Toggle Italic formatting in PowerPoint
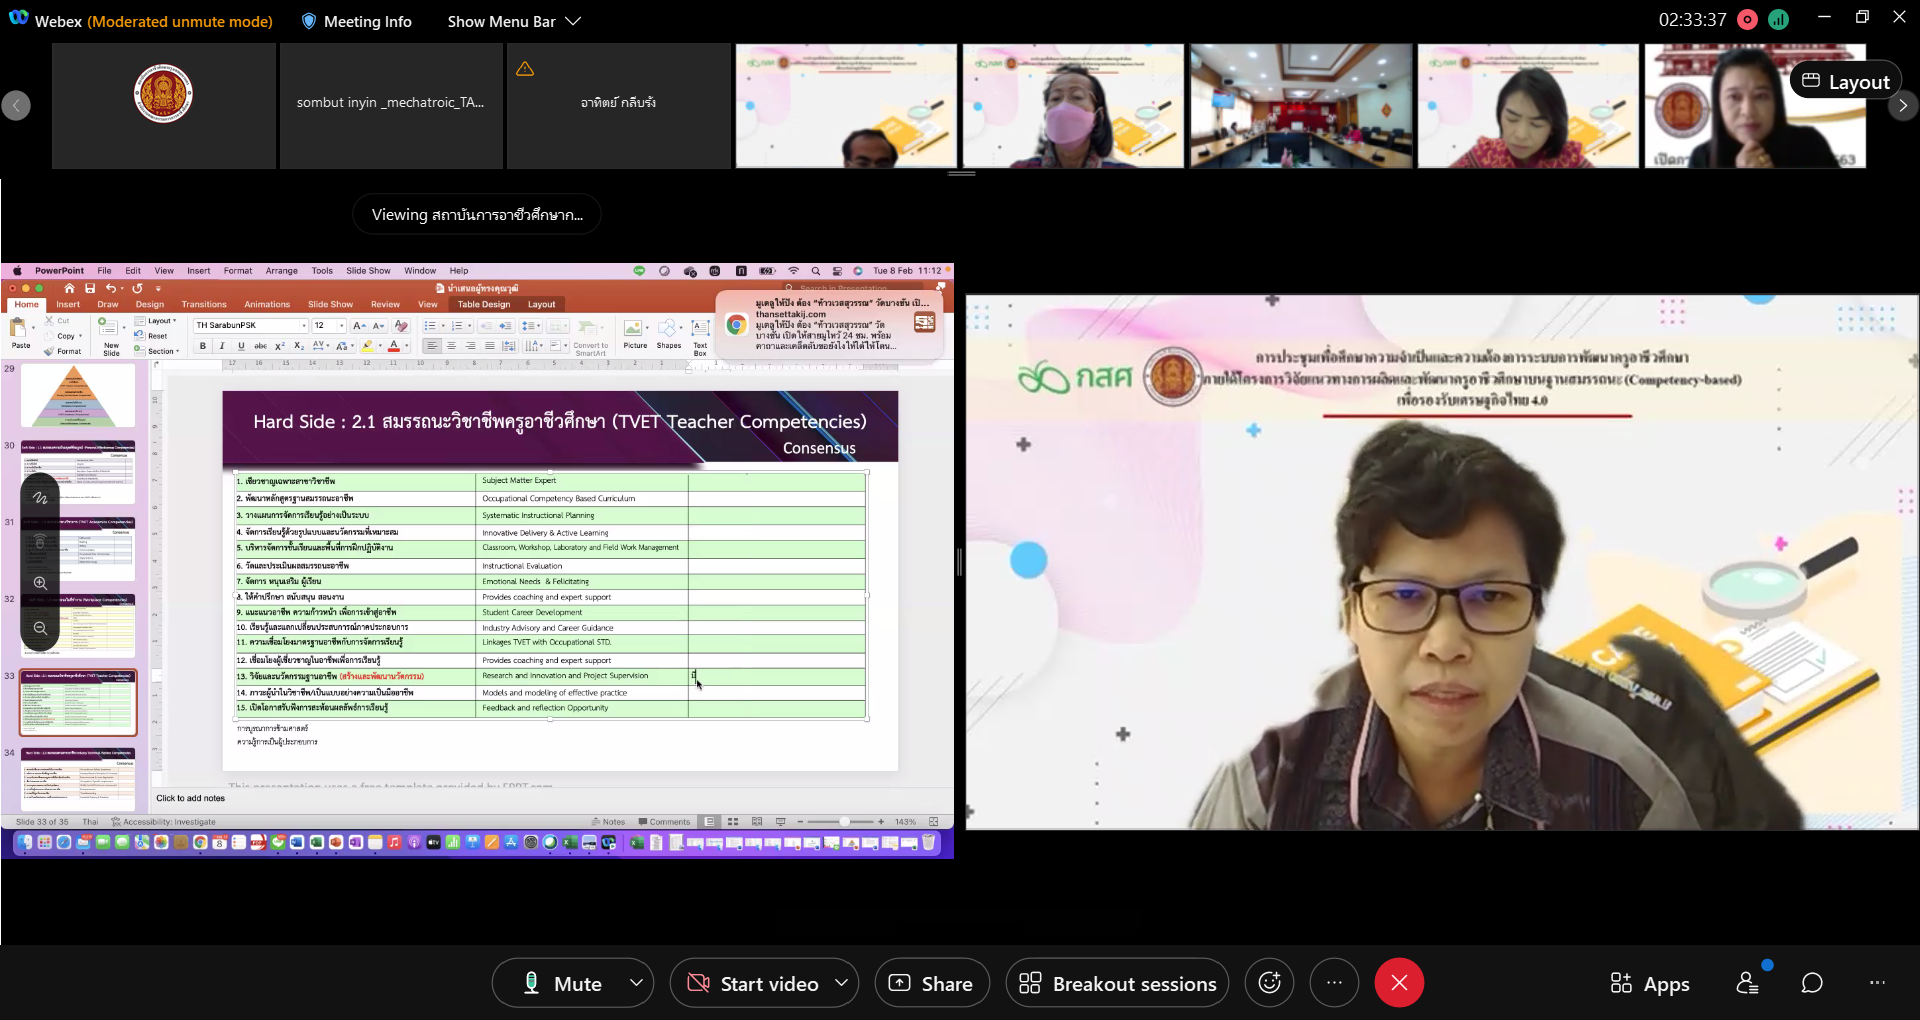 (222, 346)
